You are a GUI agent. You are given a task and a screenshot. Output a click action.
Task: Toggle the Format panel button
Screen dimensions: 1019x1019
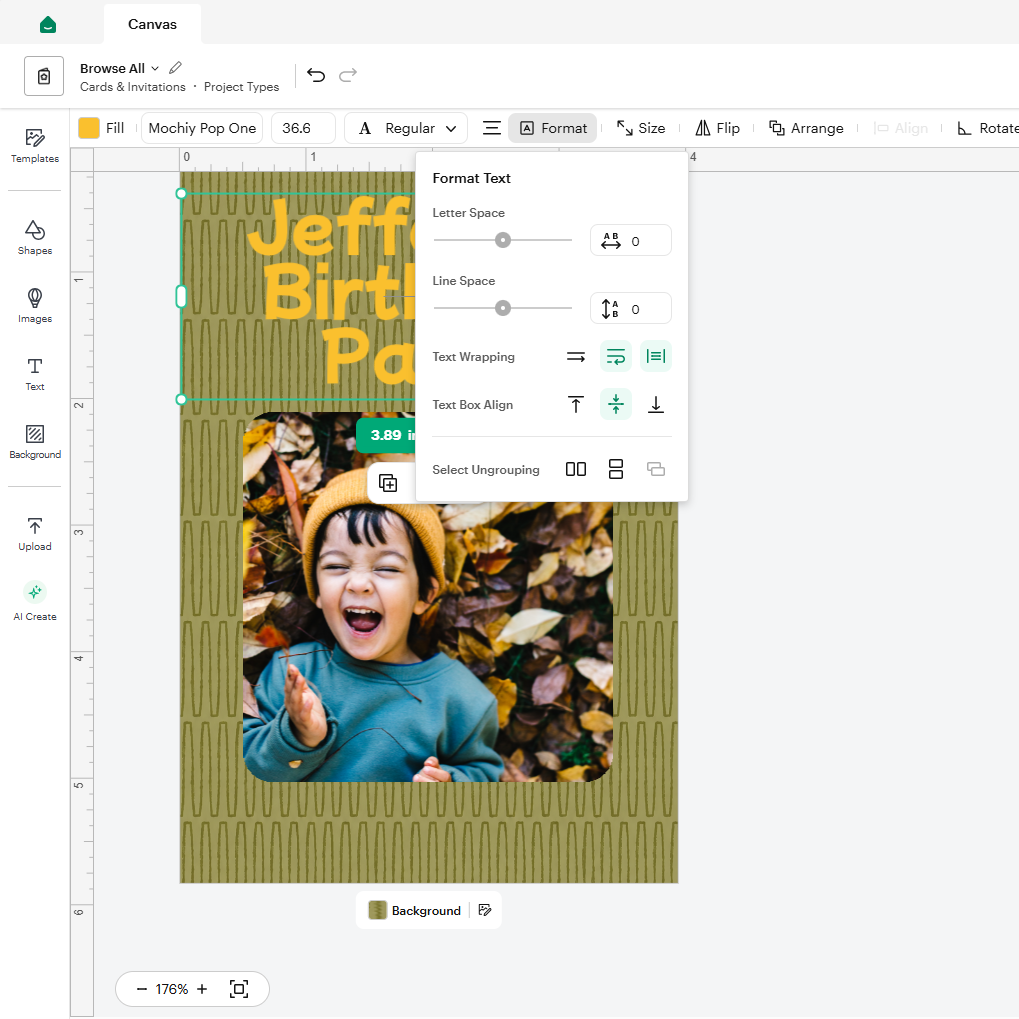tap(553, 128)
